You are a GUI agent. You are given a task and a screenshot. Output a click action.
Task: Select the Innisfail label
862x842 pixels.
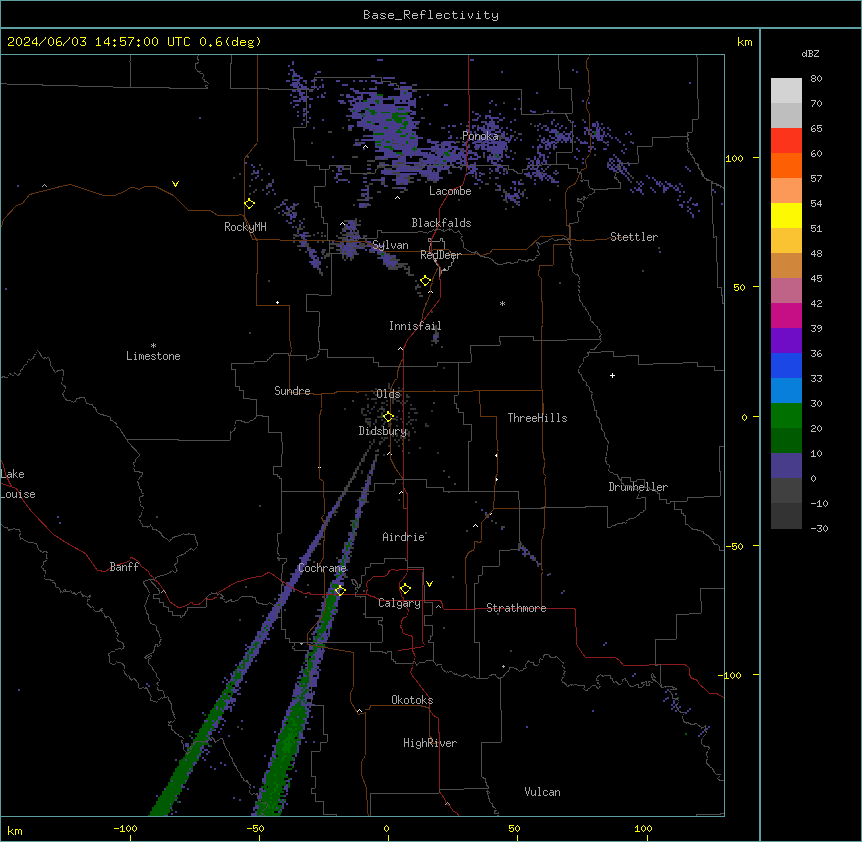[415, 326]
